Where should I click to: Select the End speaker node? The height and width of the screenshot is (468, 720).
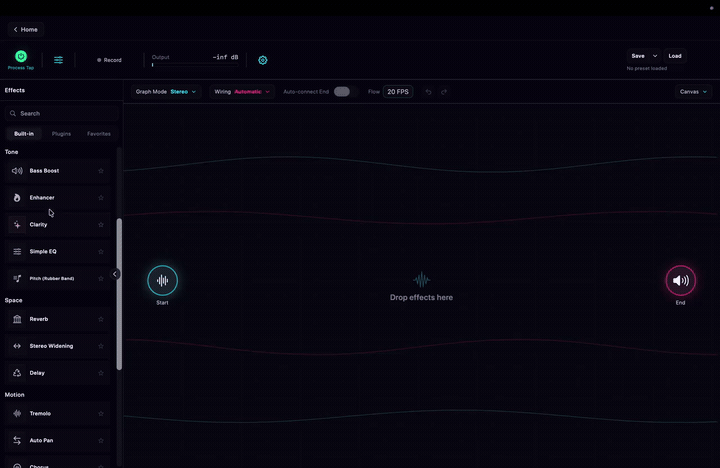click(x=681, y=280)
